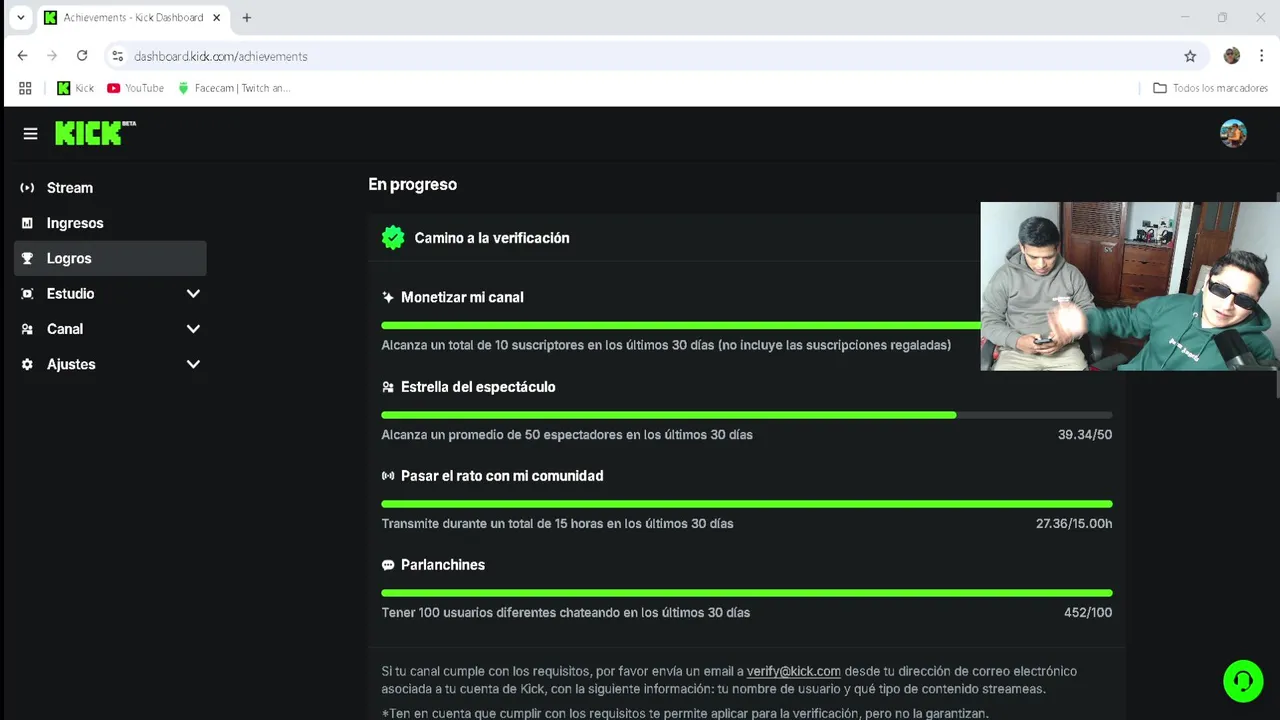This screenshot has height=720, width=1280.
Task: Close the Achievements browser tab
Action: click(x=216, y=17)
